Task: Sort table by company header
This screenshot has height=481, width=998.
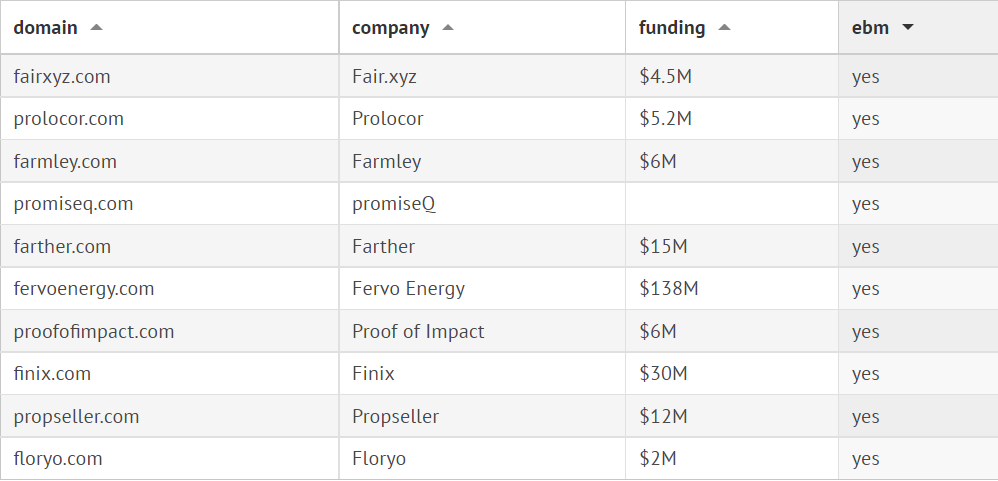Action: pyautogui.click(x=390, y=28)
